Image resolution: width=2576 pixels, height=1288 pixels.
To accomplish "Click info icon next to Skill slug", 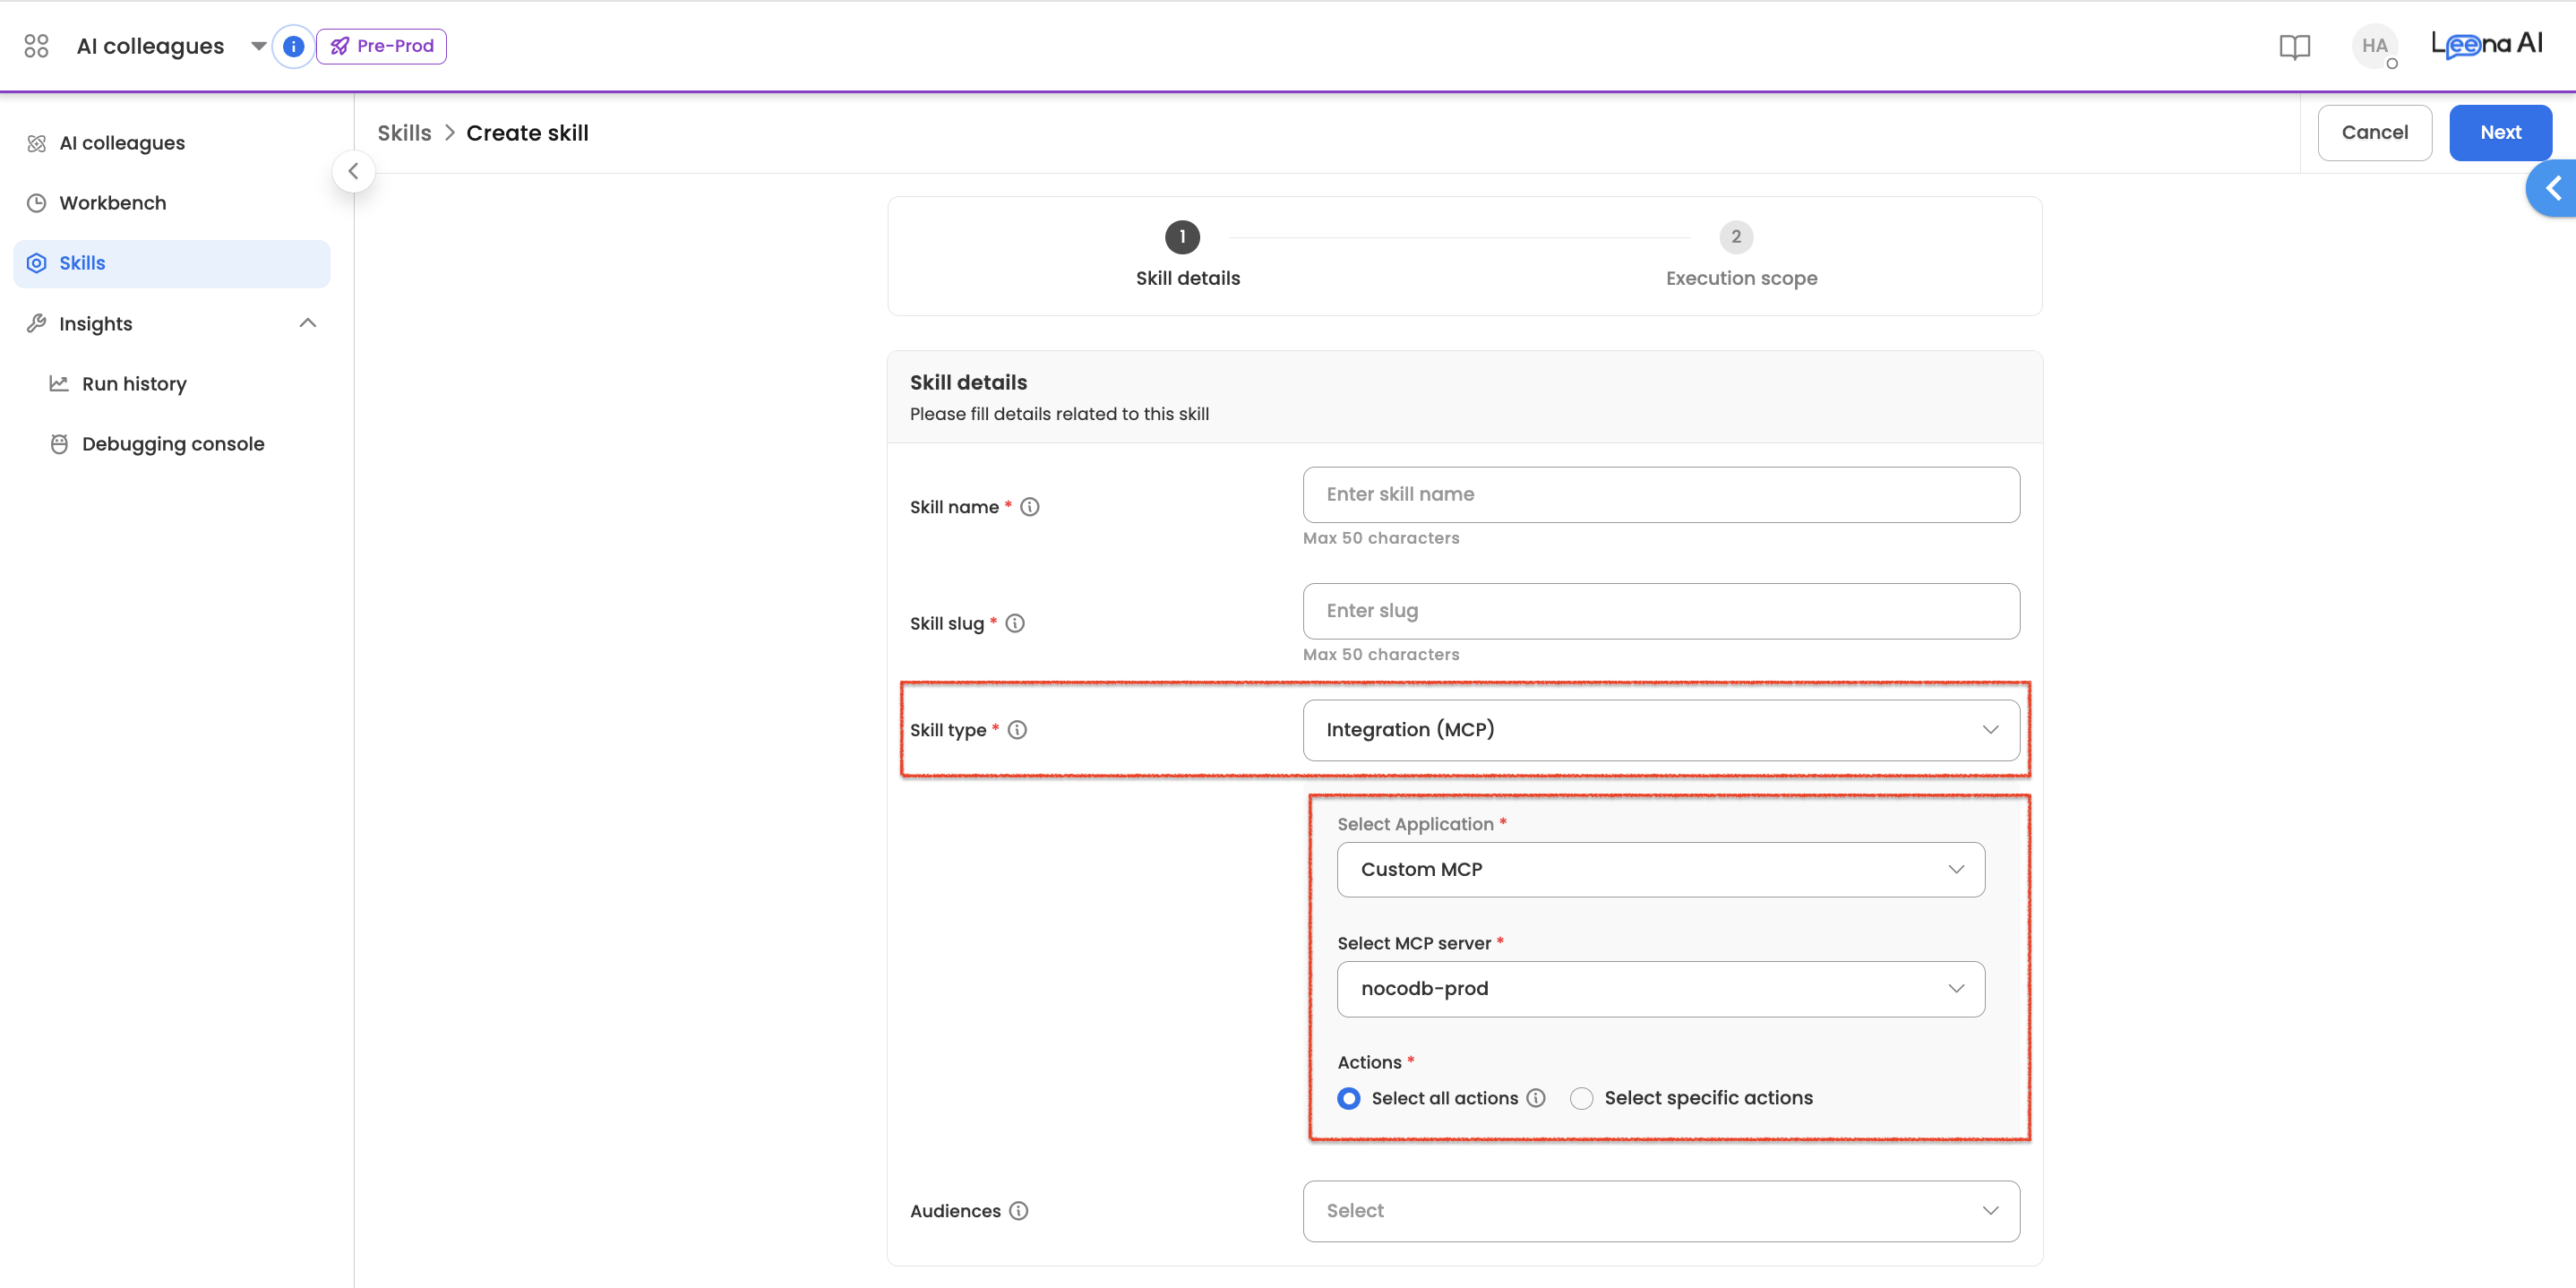I will [x=1015, y=623].
